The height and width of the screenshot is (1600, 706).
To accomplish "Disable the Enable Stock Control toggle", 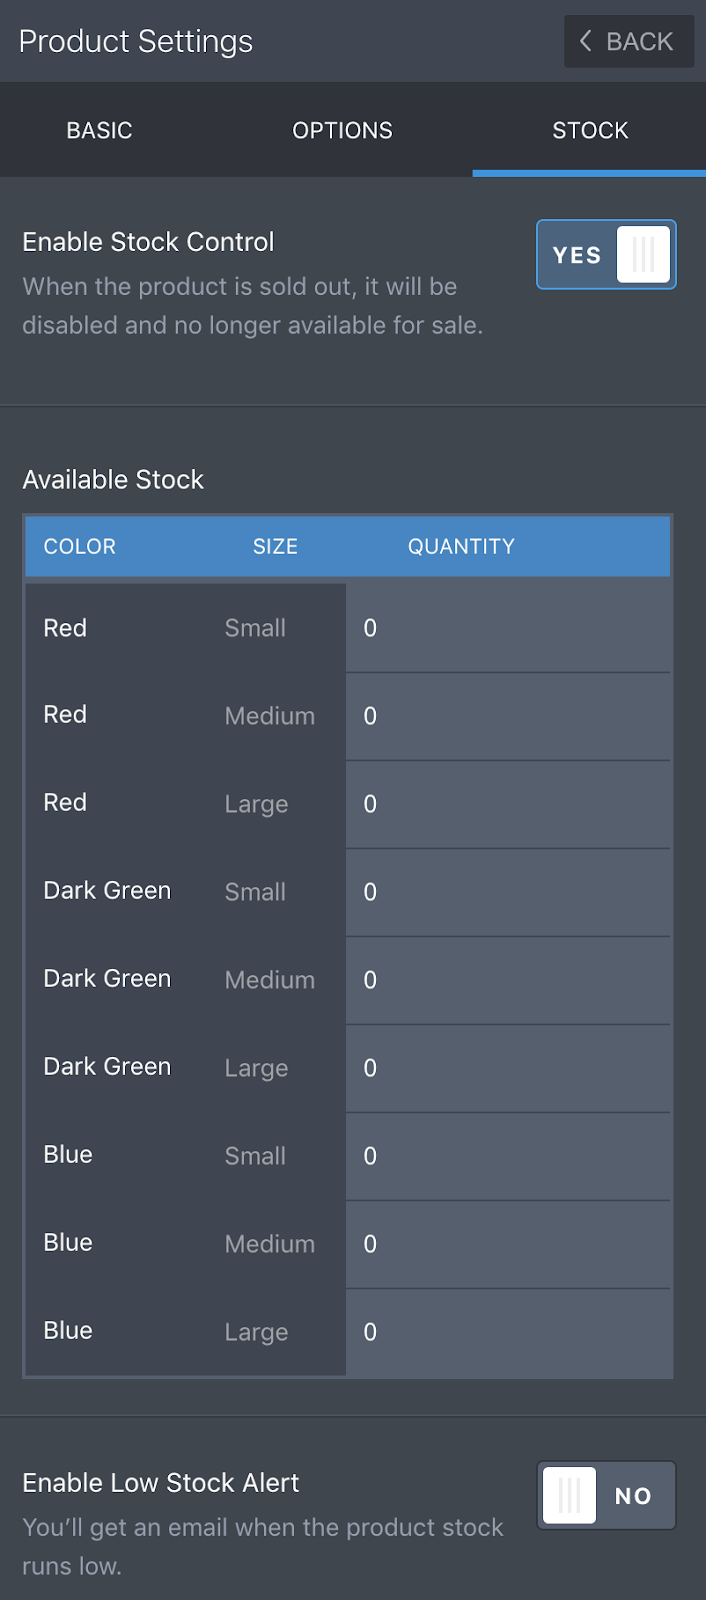I will (x=606, y=255).
